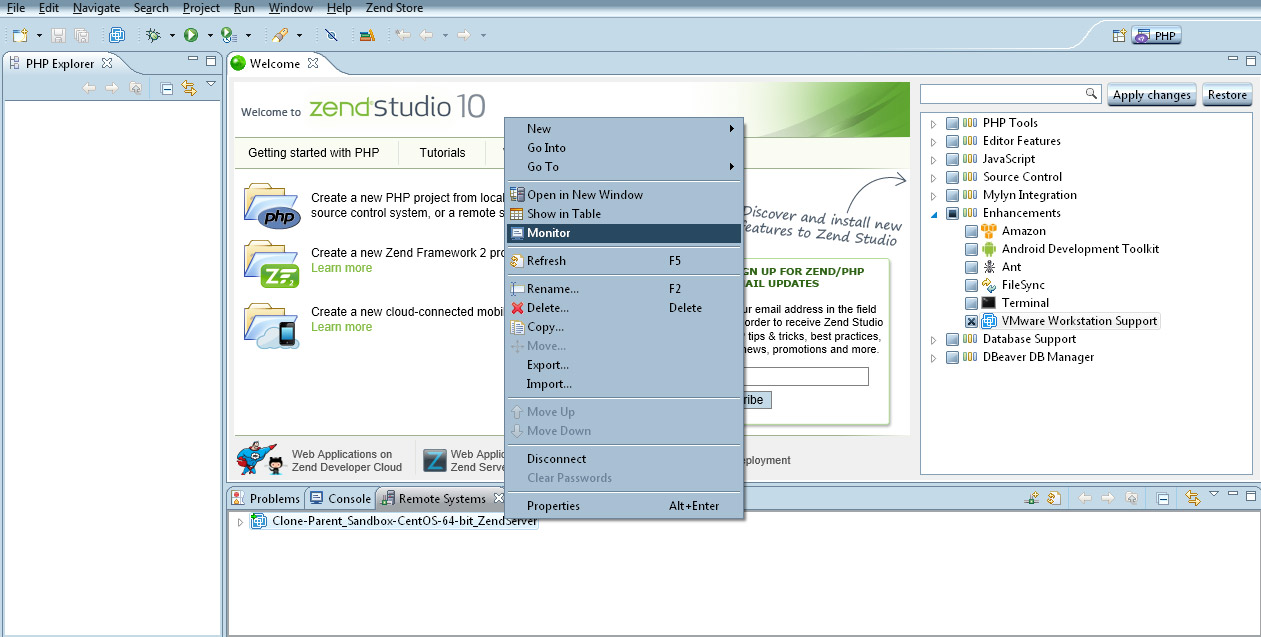The width and height of the screenshot is (1261, 637).
Task: Click the PHP project folder icon
Action: point(272,206)
